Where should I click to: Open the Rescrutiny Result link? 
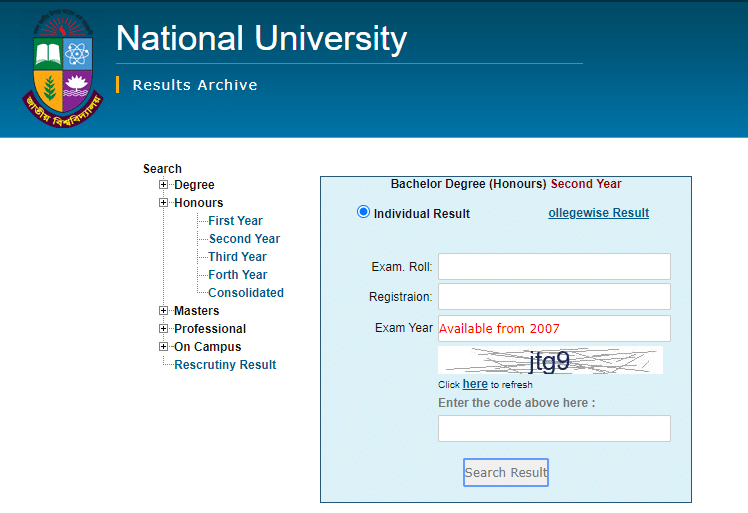pyautogui.click(x=225, y=365)
